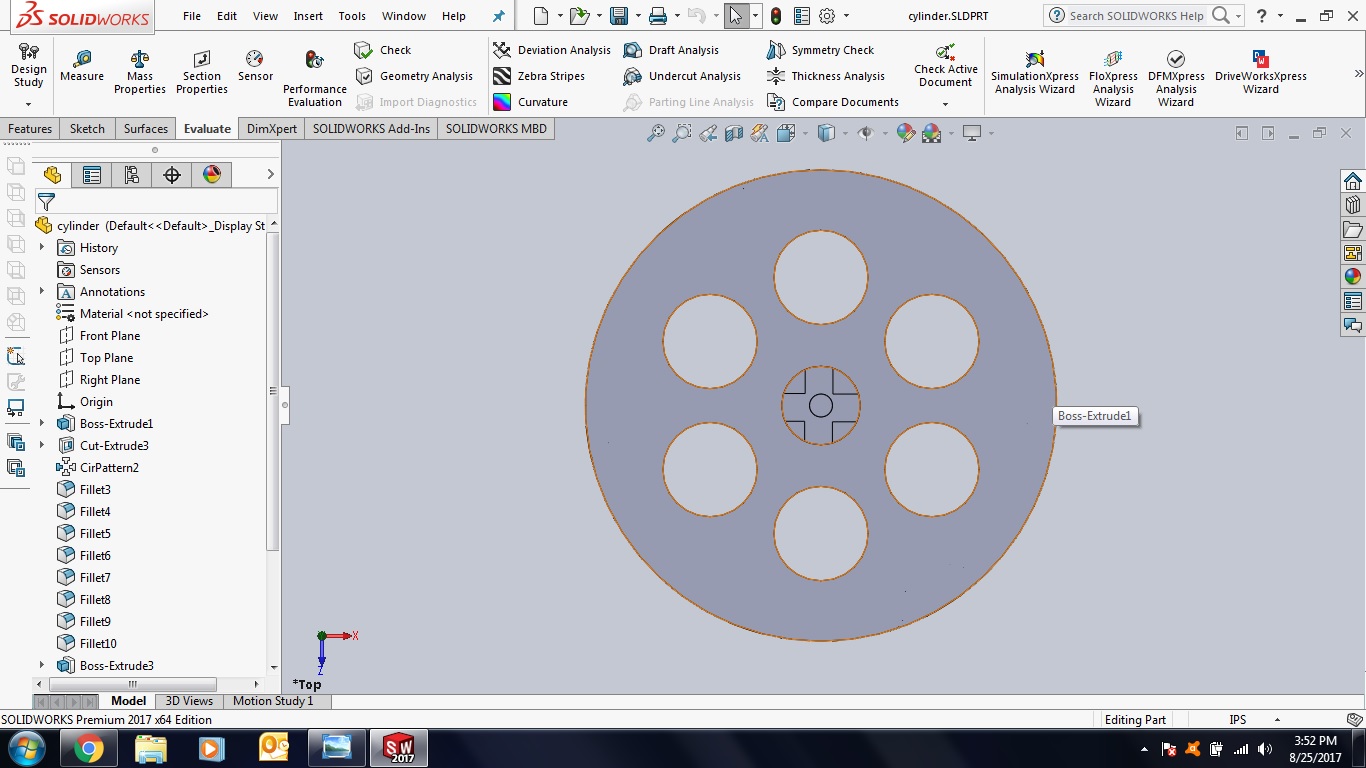Viewport: 1366px width, 768px height.
Task: Launch DFMXpress Analysis Wizard
Action: [x=1176, y=78]
